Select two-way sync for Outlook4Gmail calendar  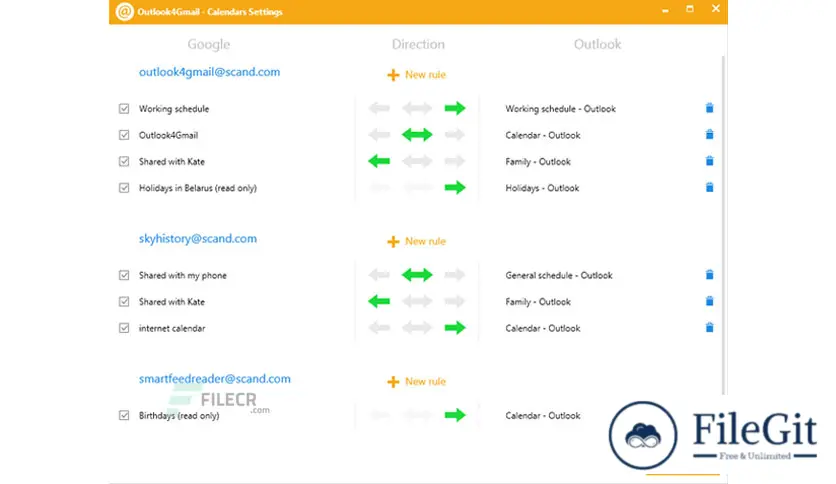click(417, 135)
